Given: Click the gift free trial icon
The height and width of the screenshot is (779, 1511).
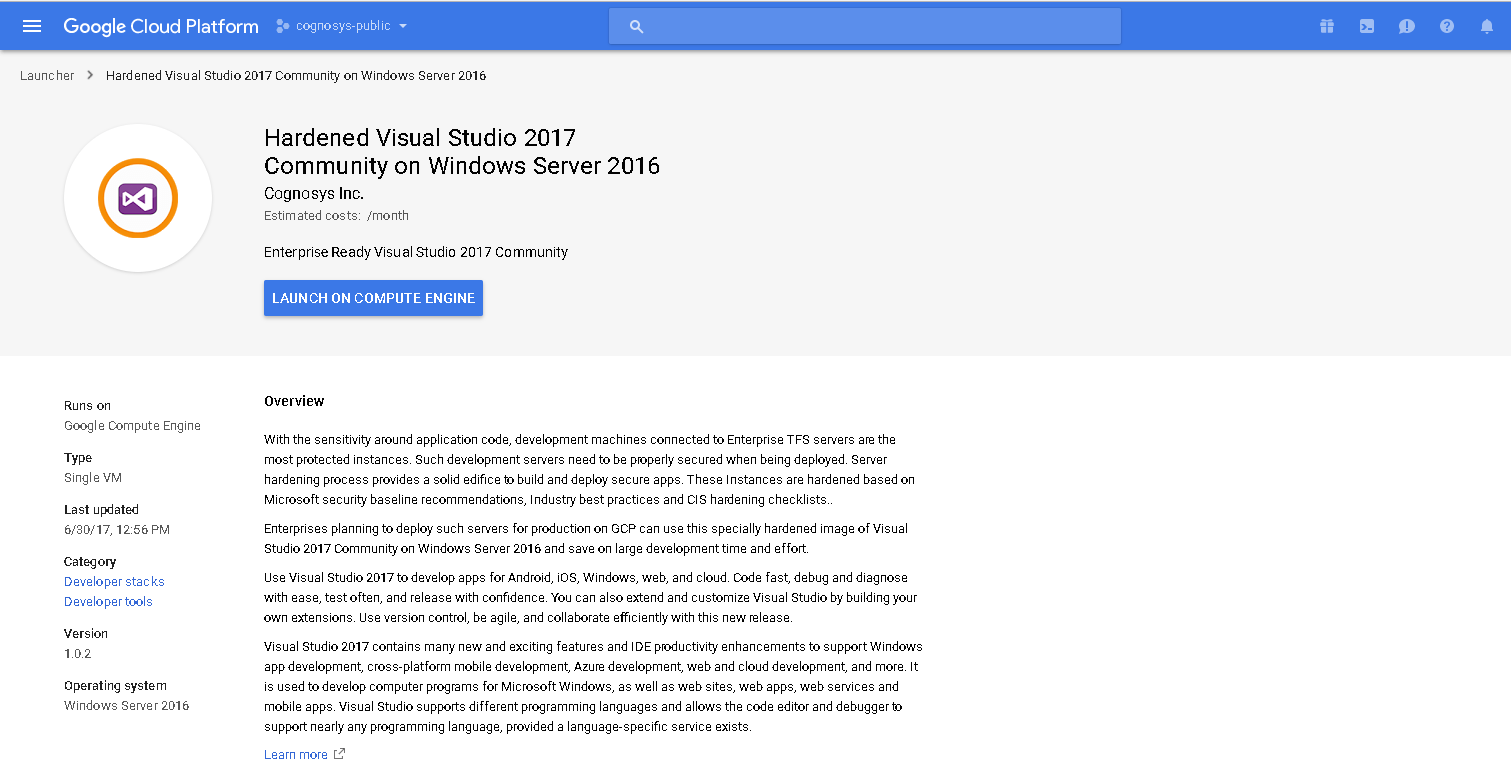Looking at the screenshot, I should tap(1327, 26).
